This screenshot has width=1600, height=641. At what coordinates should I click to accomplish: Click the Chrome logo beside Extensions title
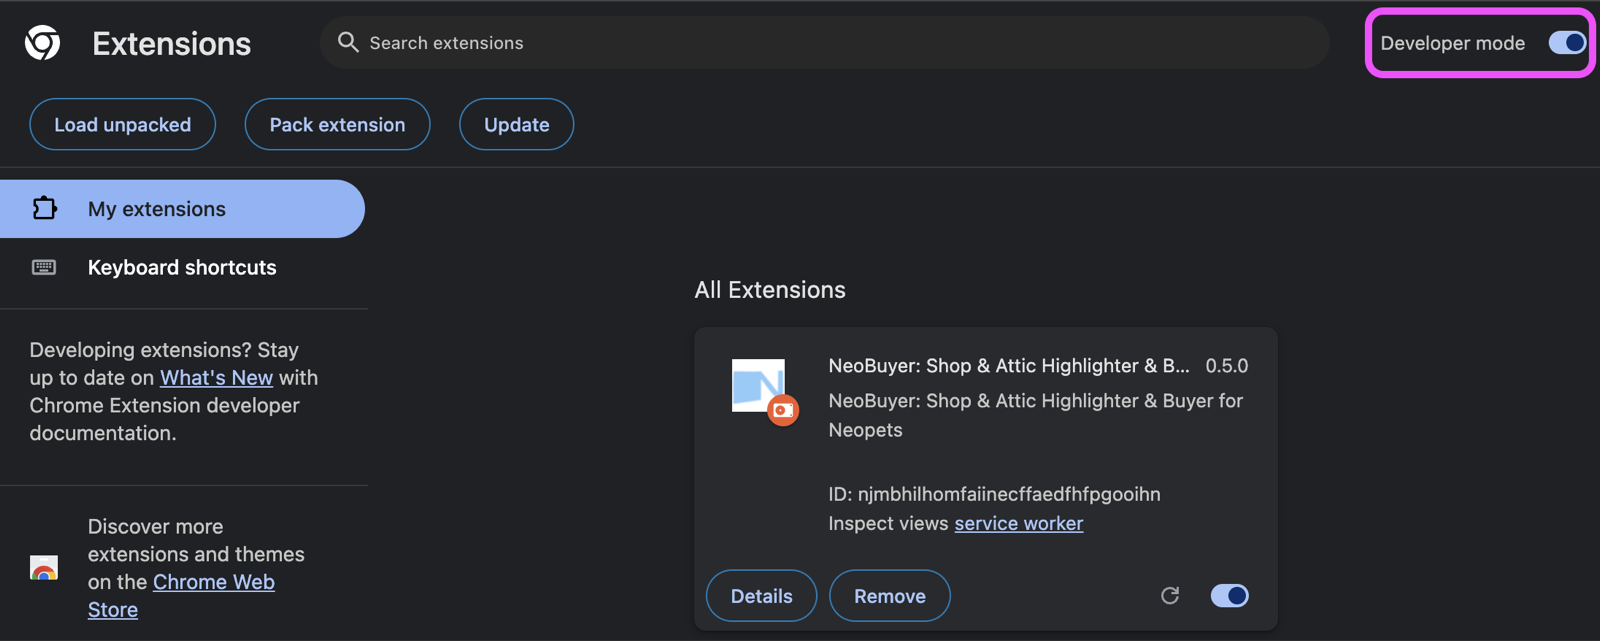pos(42,43)
